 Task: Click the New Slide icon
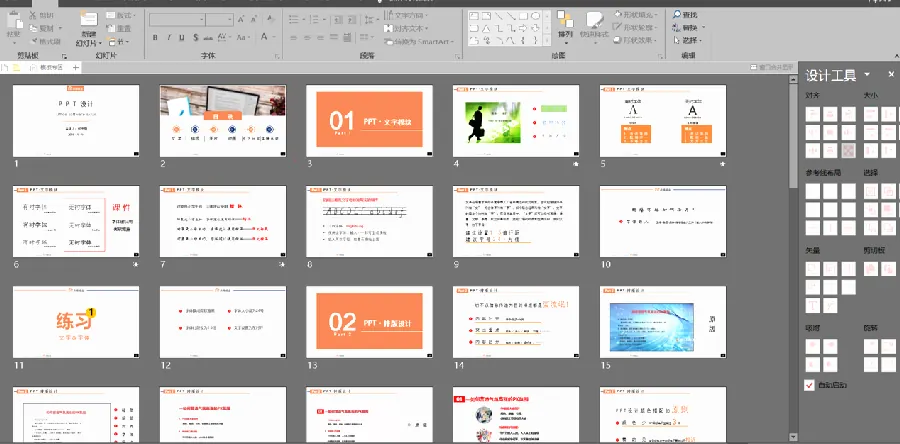click(x=88, y=20)
